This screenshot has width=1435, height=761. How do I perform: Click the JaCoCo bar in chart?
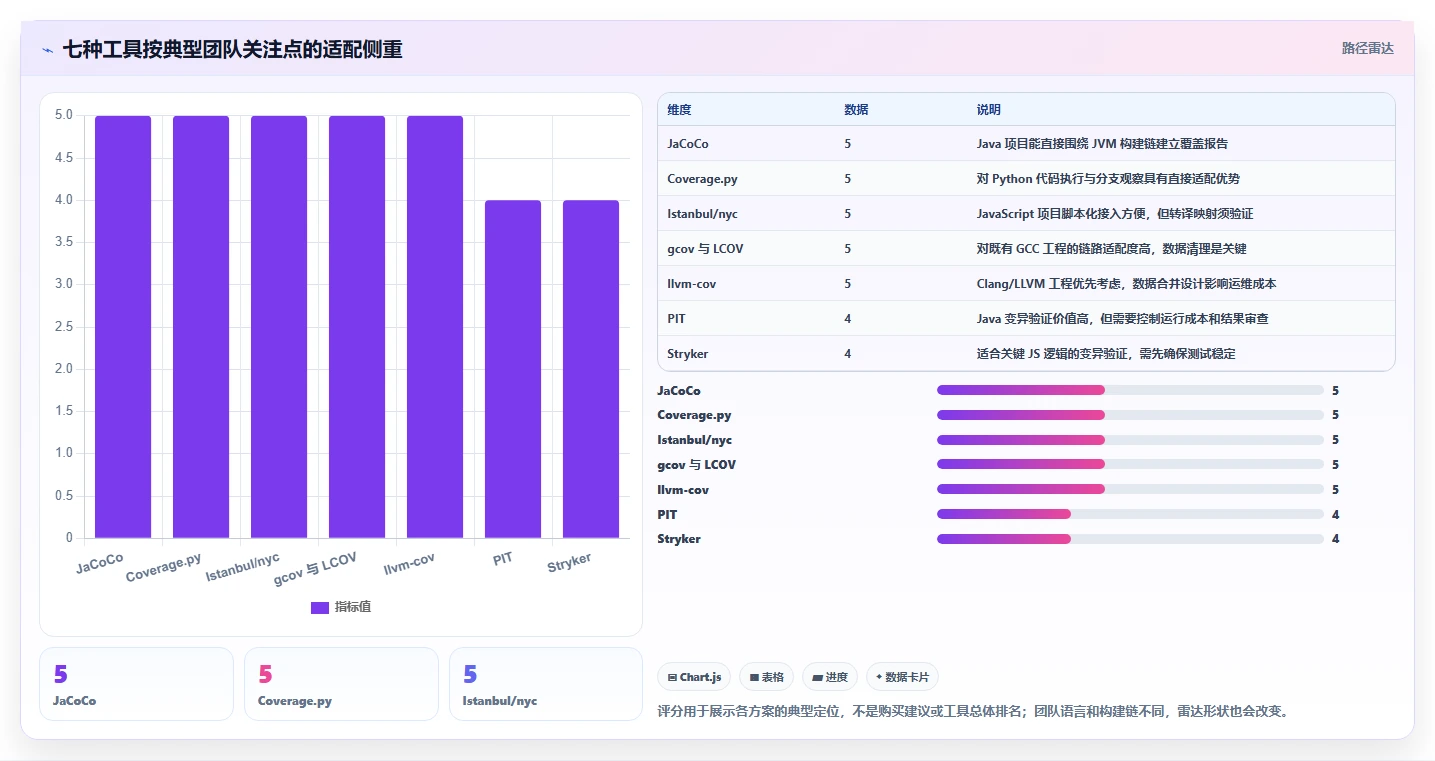[123, 327]
